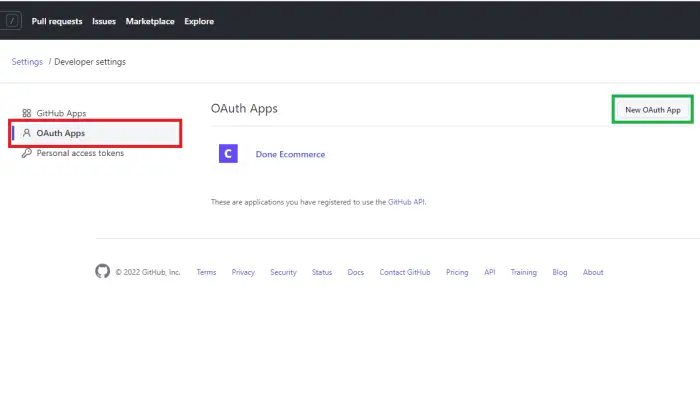Click the slash search shortcut box
The height and width of the screenshot is (406, 700).
tap(12, 21)
